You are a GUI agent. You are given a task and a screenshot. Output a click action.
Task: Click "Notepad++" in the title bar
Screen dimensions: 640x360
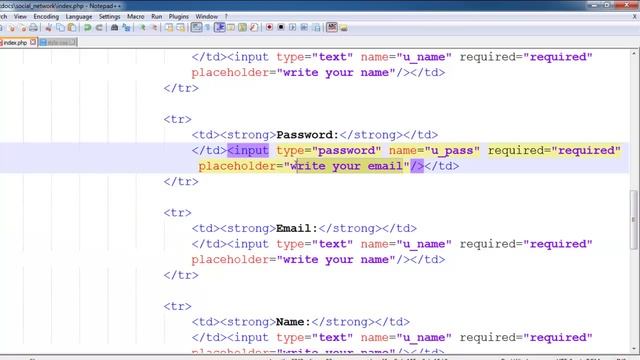point(104,6)
